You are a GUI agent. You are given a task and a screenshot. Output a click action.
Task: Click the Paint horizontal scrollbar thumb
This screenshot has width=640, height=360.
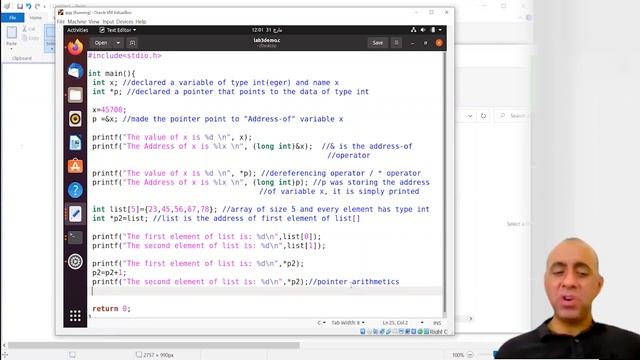153,346
